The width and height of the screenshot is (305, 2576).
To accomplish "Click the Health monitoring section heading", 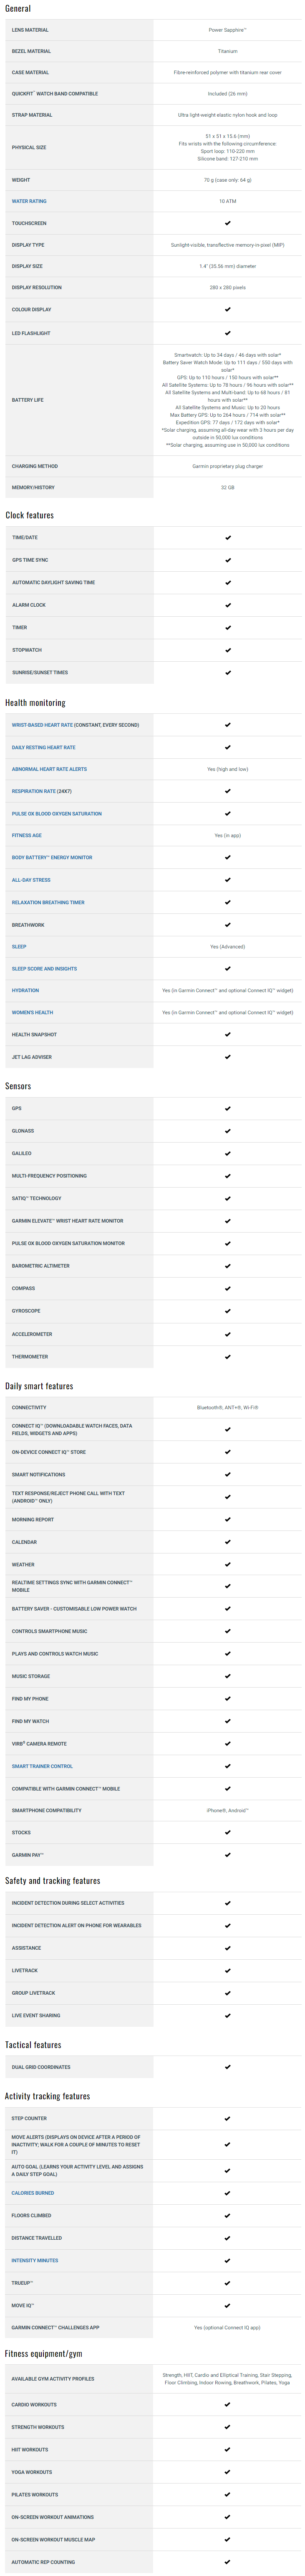I will coord(35,703).
